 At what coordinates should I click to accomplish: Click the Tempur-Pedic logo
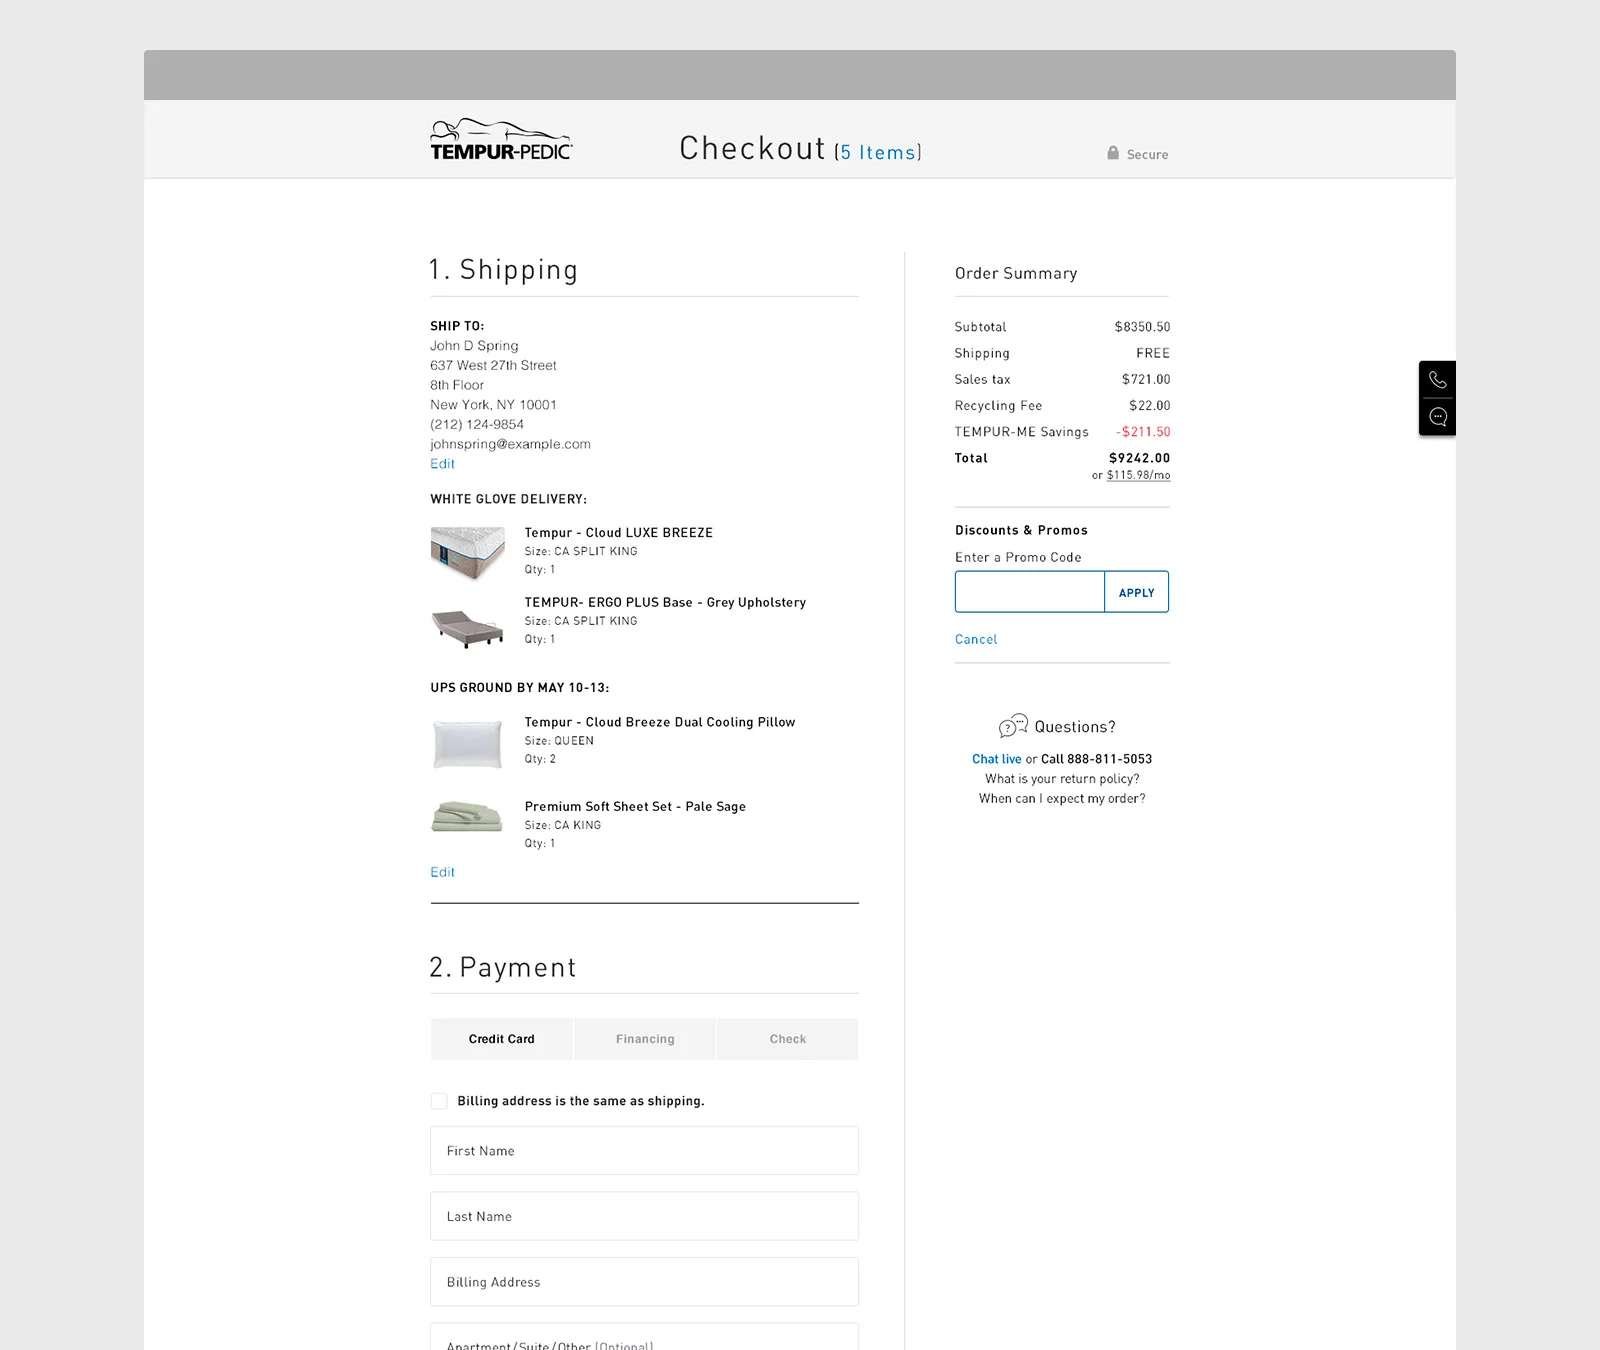(x=501, y=140)
